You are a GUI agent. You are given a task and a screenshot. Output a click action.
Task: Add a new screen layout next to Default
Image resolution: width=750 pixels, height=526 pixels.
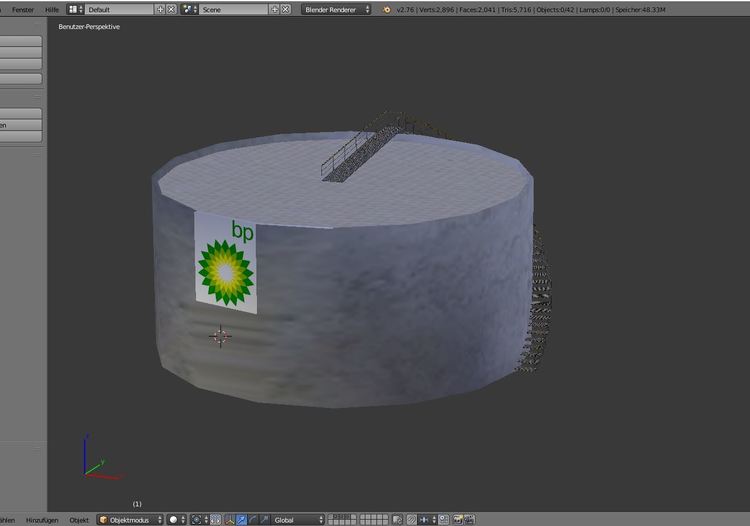160,9
